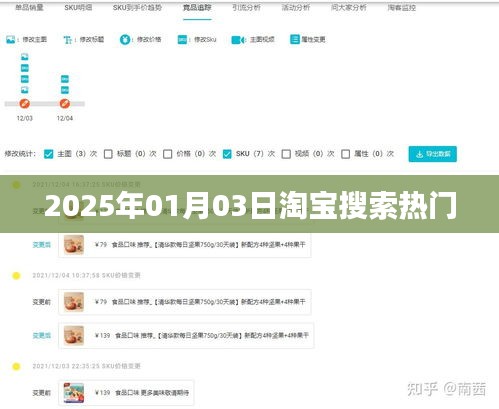Open the 引流分析 tab
This screenshot has width=499, height=409.
[x=246, y=8]
